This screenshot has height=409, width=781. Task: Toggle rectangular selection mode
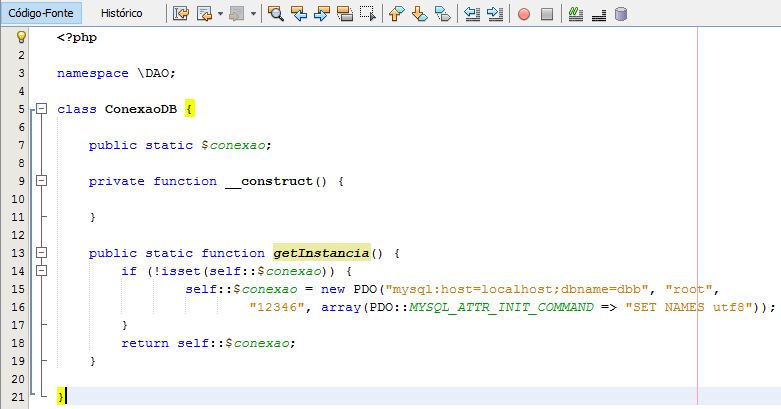tap(368, 13)
